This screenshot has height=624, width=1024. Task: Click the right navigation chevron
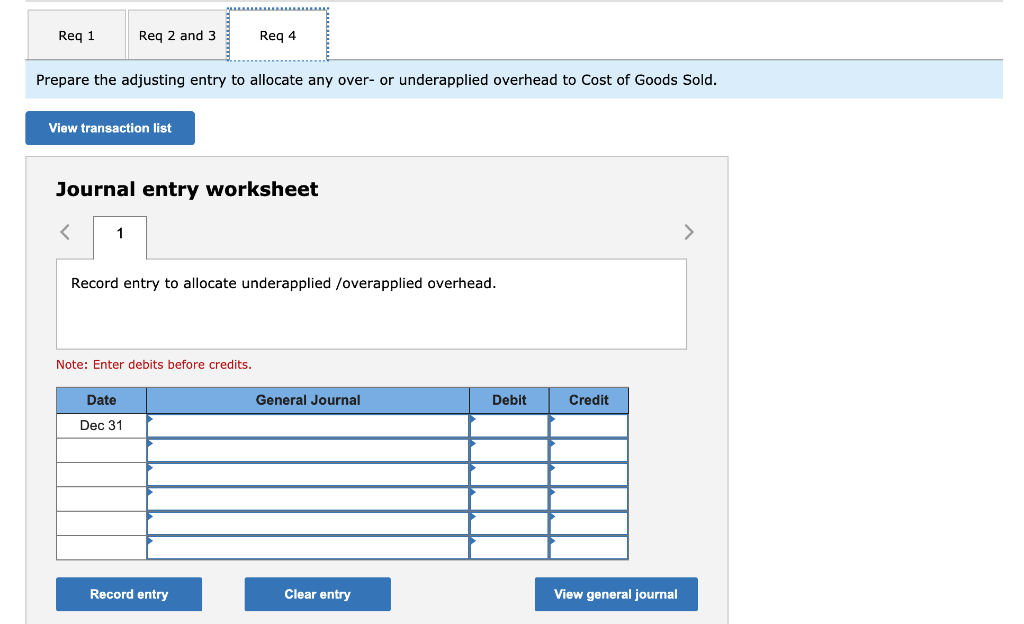688,231
